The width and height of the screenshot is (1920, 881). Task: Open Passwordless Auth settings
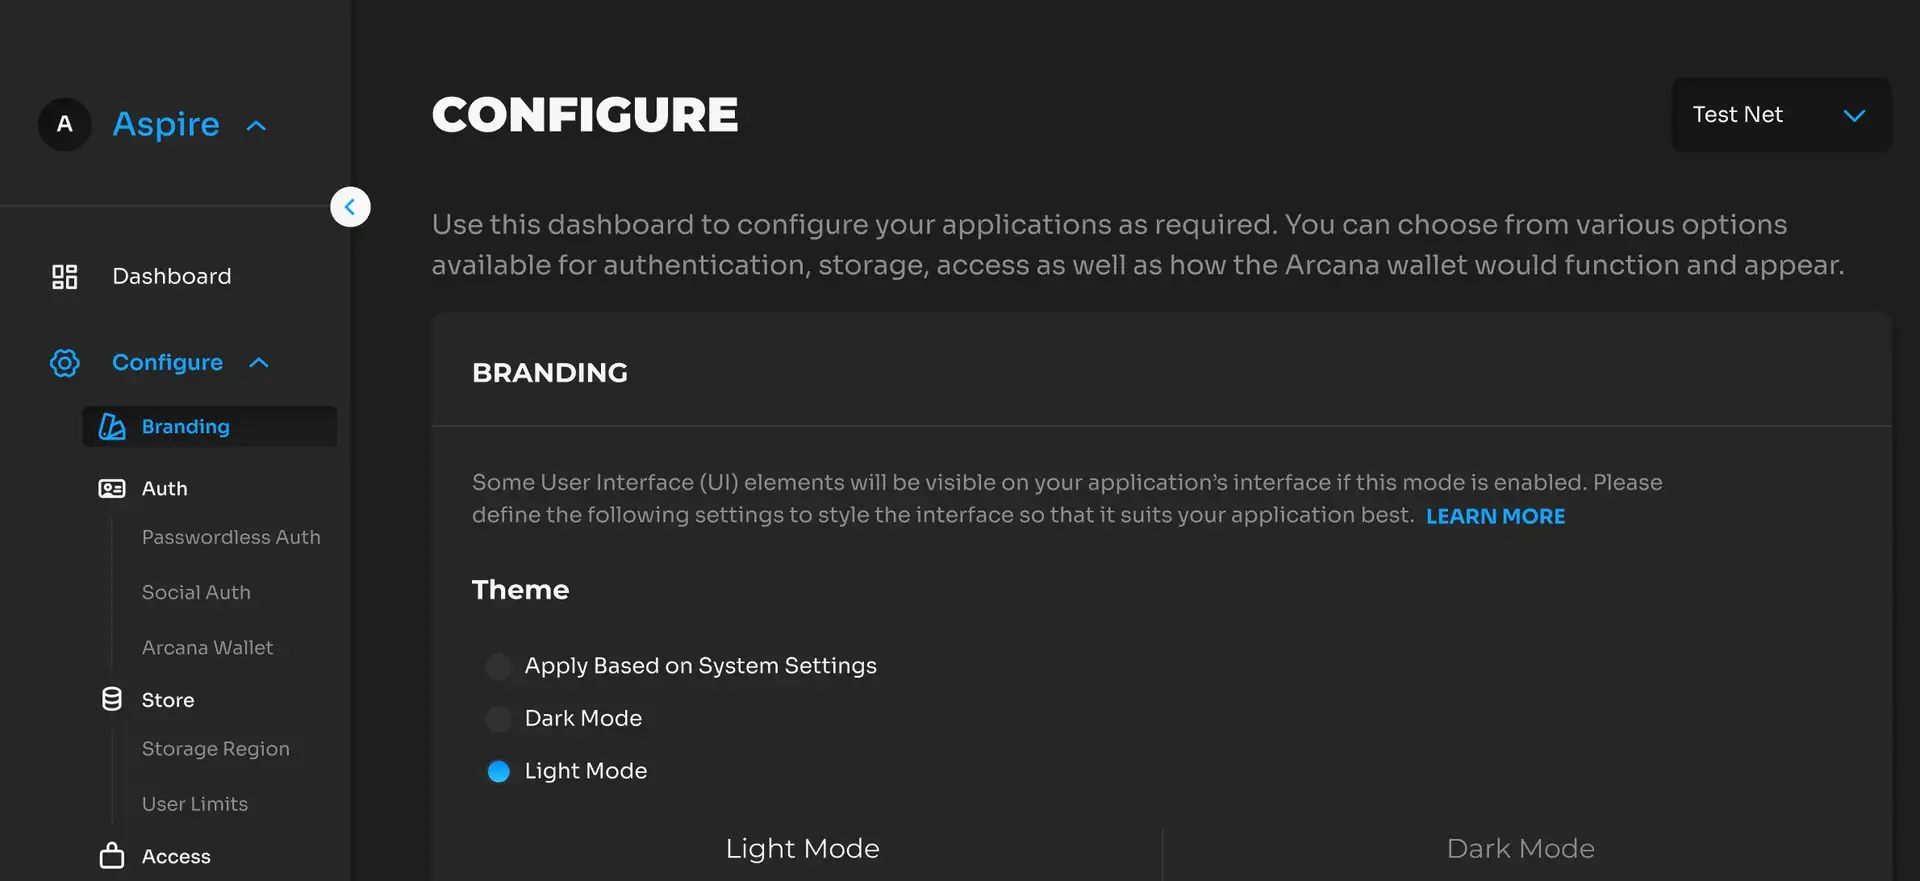tap(231, 537)
